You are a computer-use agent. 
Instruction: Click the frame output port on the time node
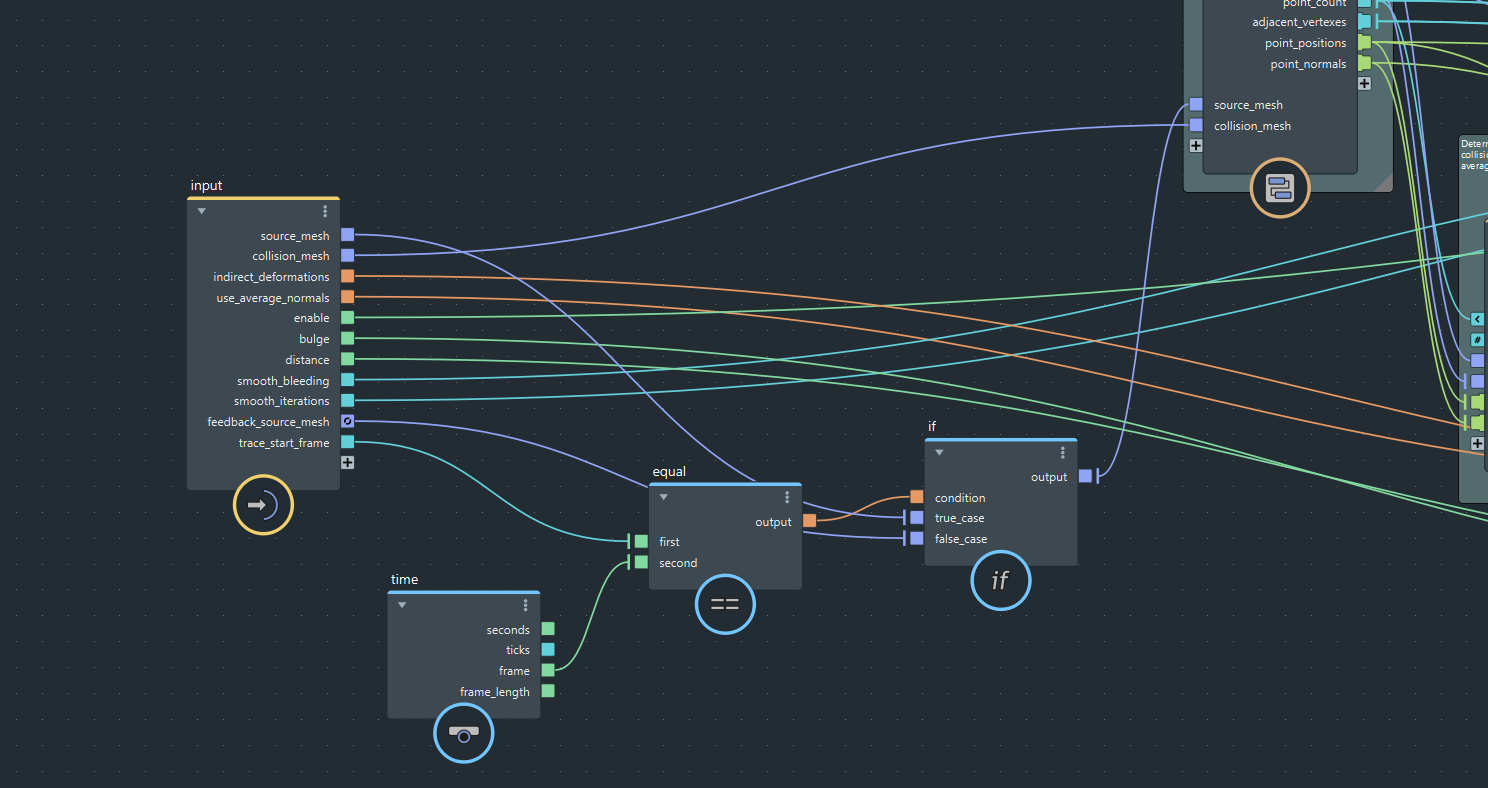tap(548, 670)
